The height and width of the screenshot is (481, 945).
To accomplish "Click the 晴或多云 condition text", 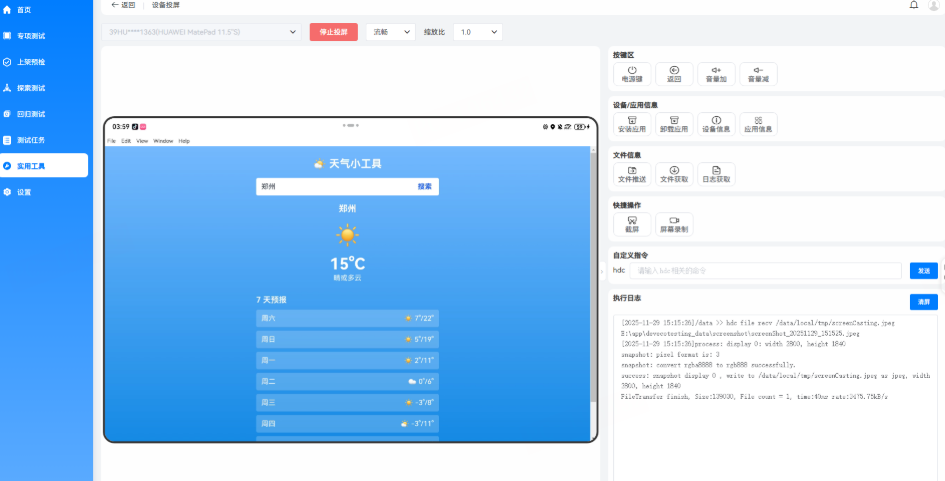I will (x=347, y=278).
